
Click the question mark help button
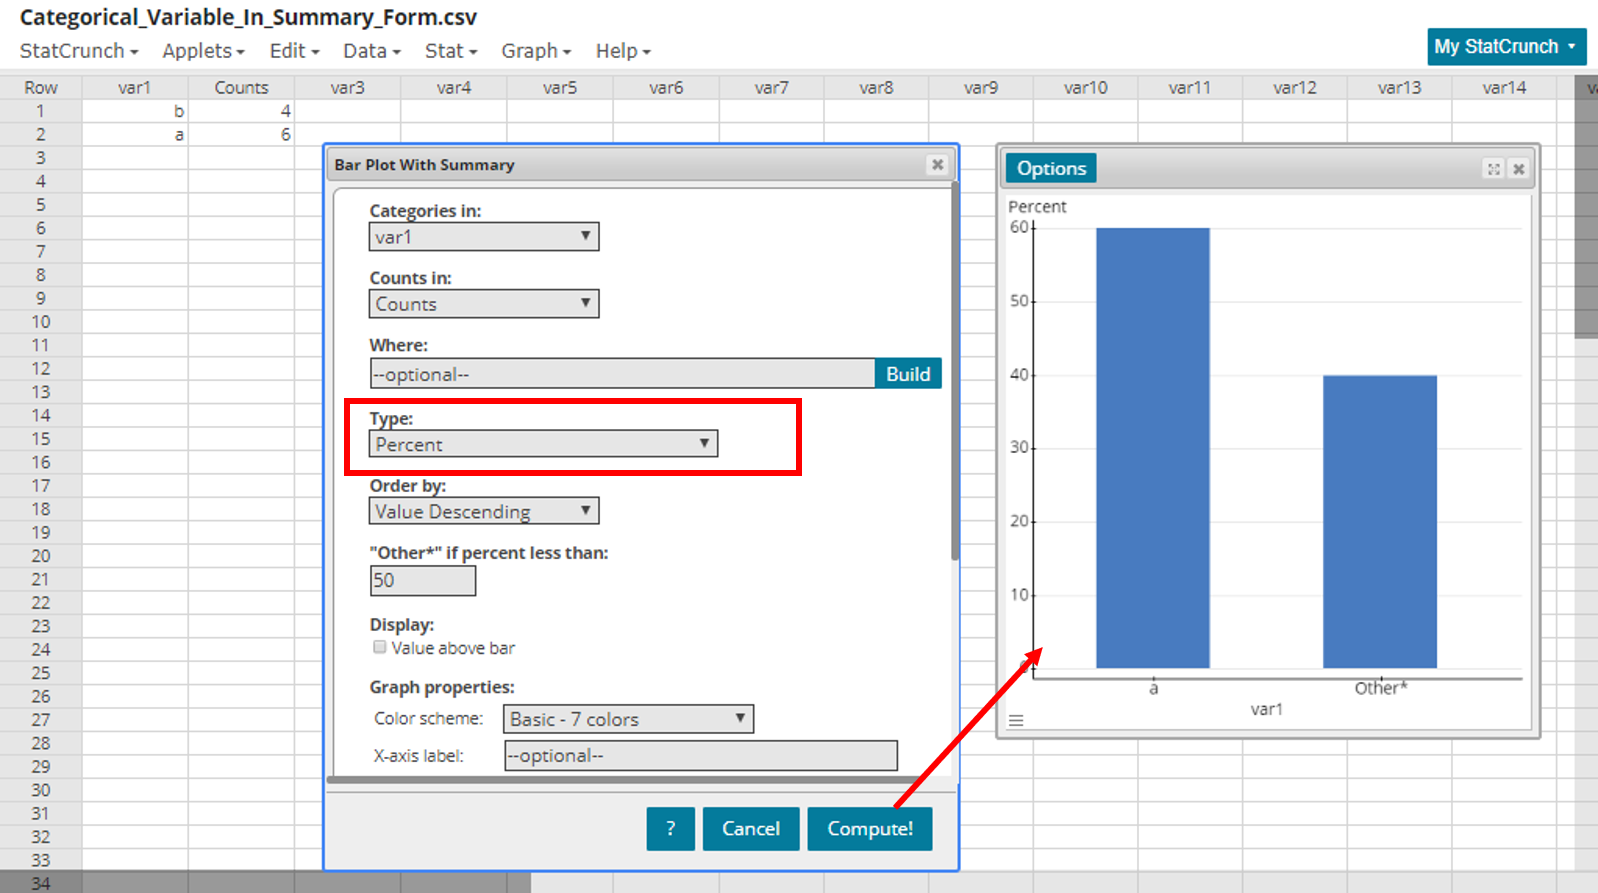(671, 829)
